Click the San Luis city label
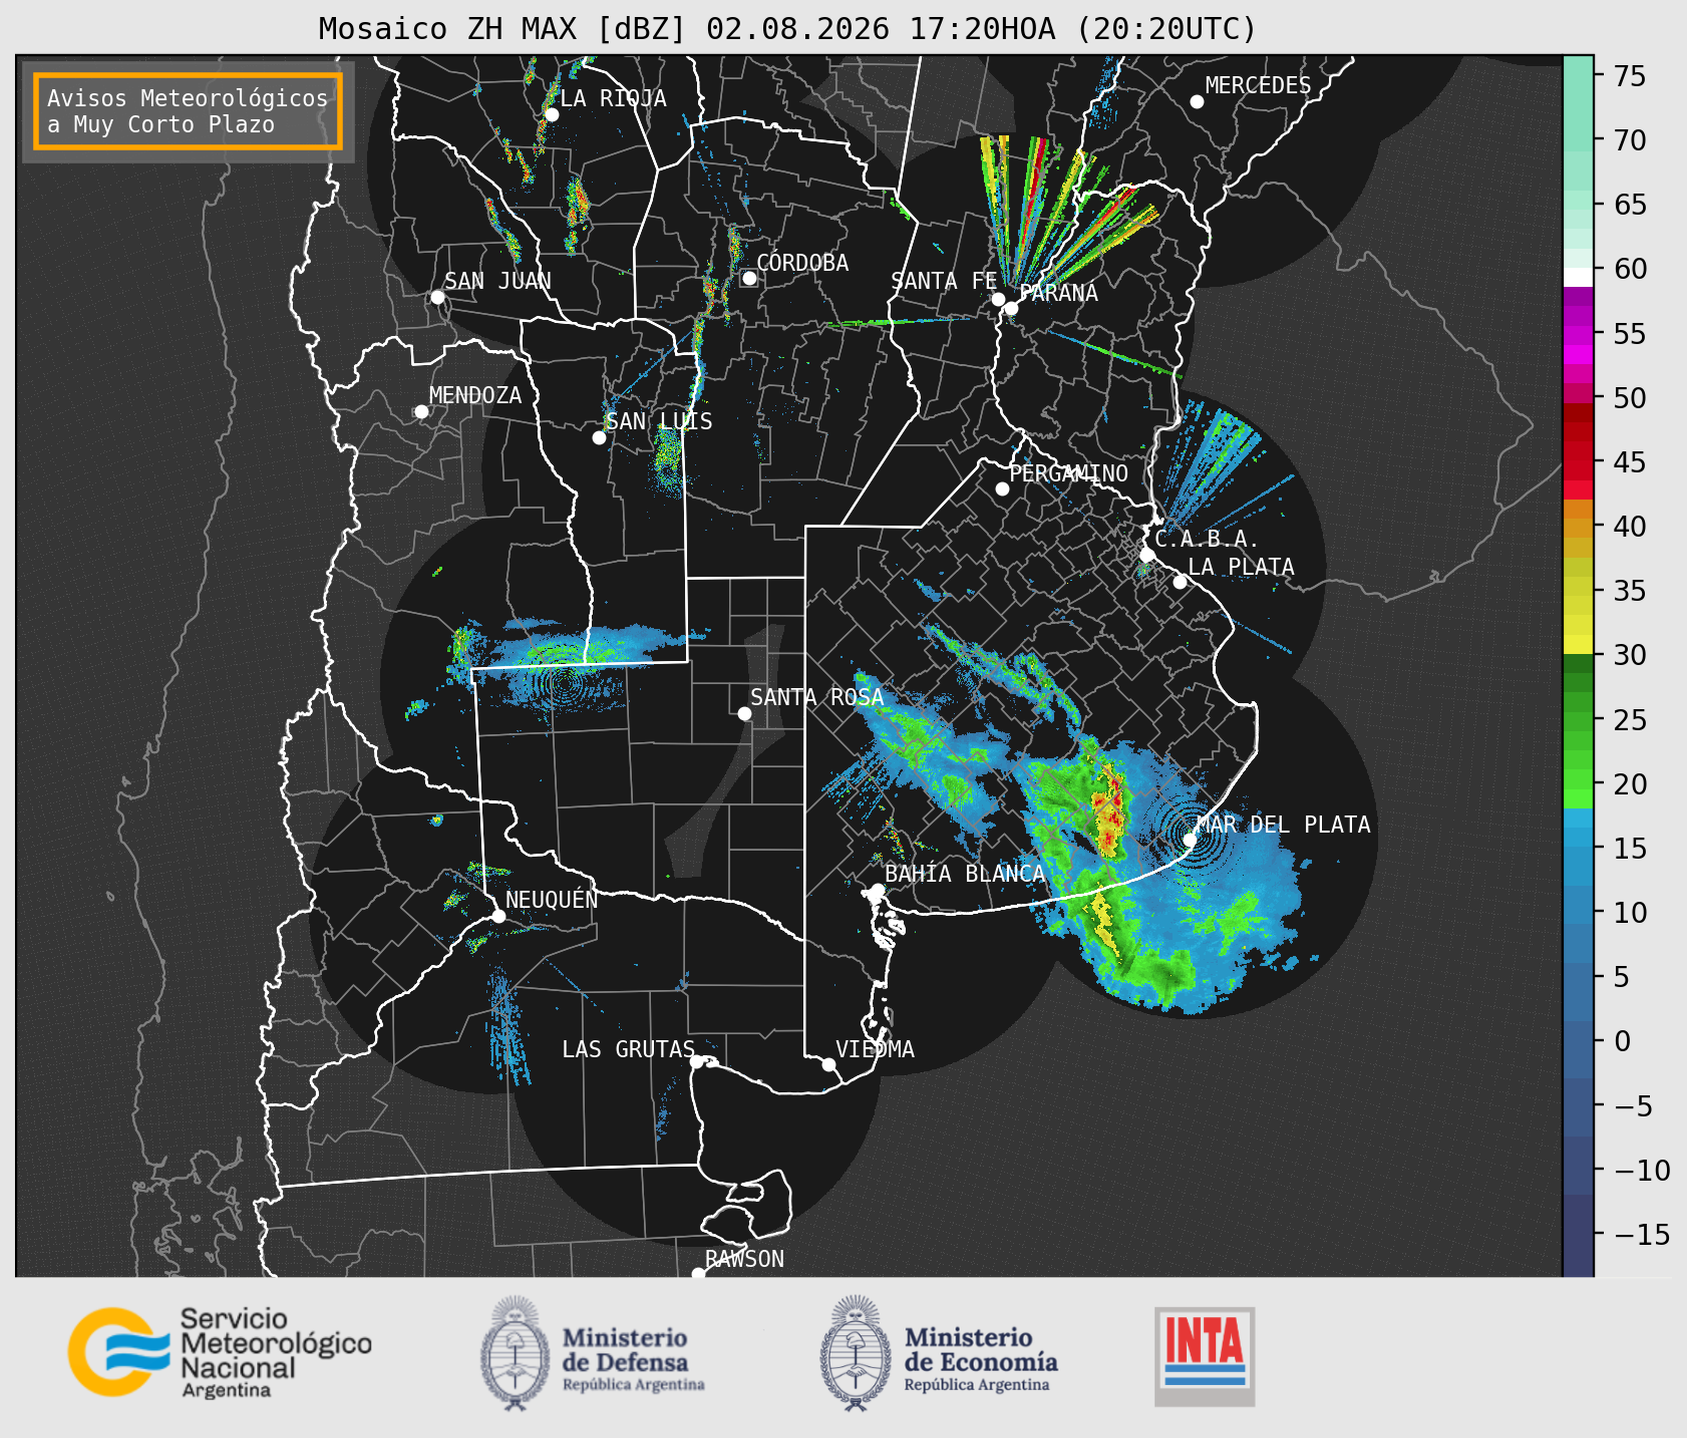 pyautogui.click(x=659, y=421)
